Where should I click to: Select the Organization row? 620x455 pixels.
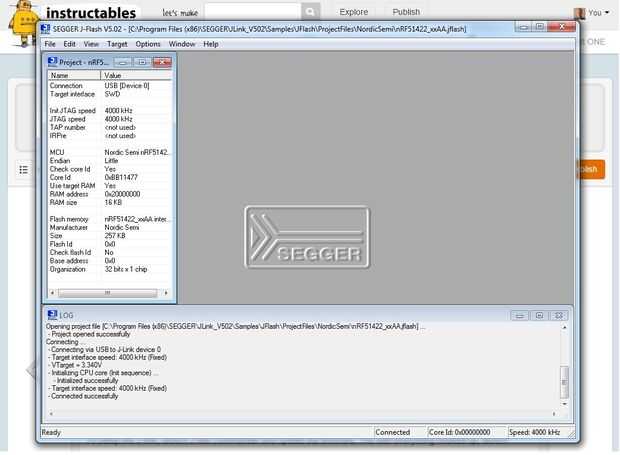pyautogui.click(x=110, y=269)
